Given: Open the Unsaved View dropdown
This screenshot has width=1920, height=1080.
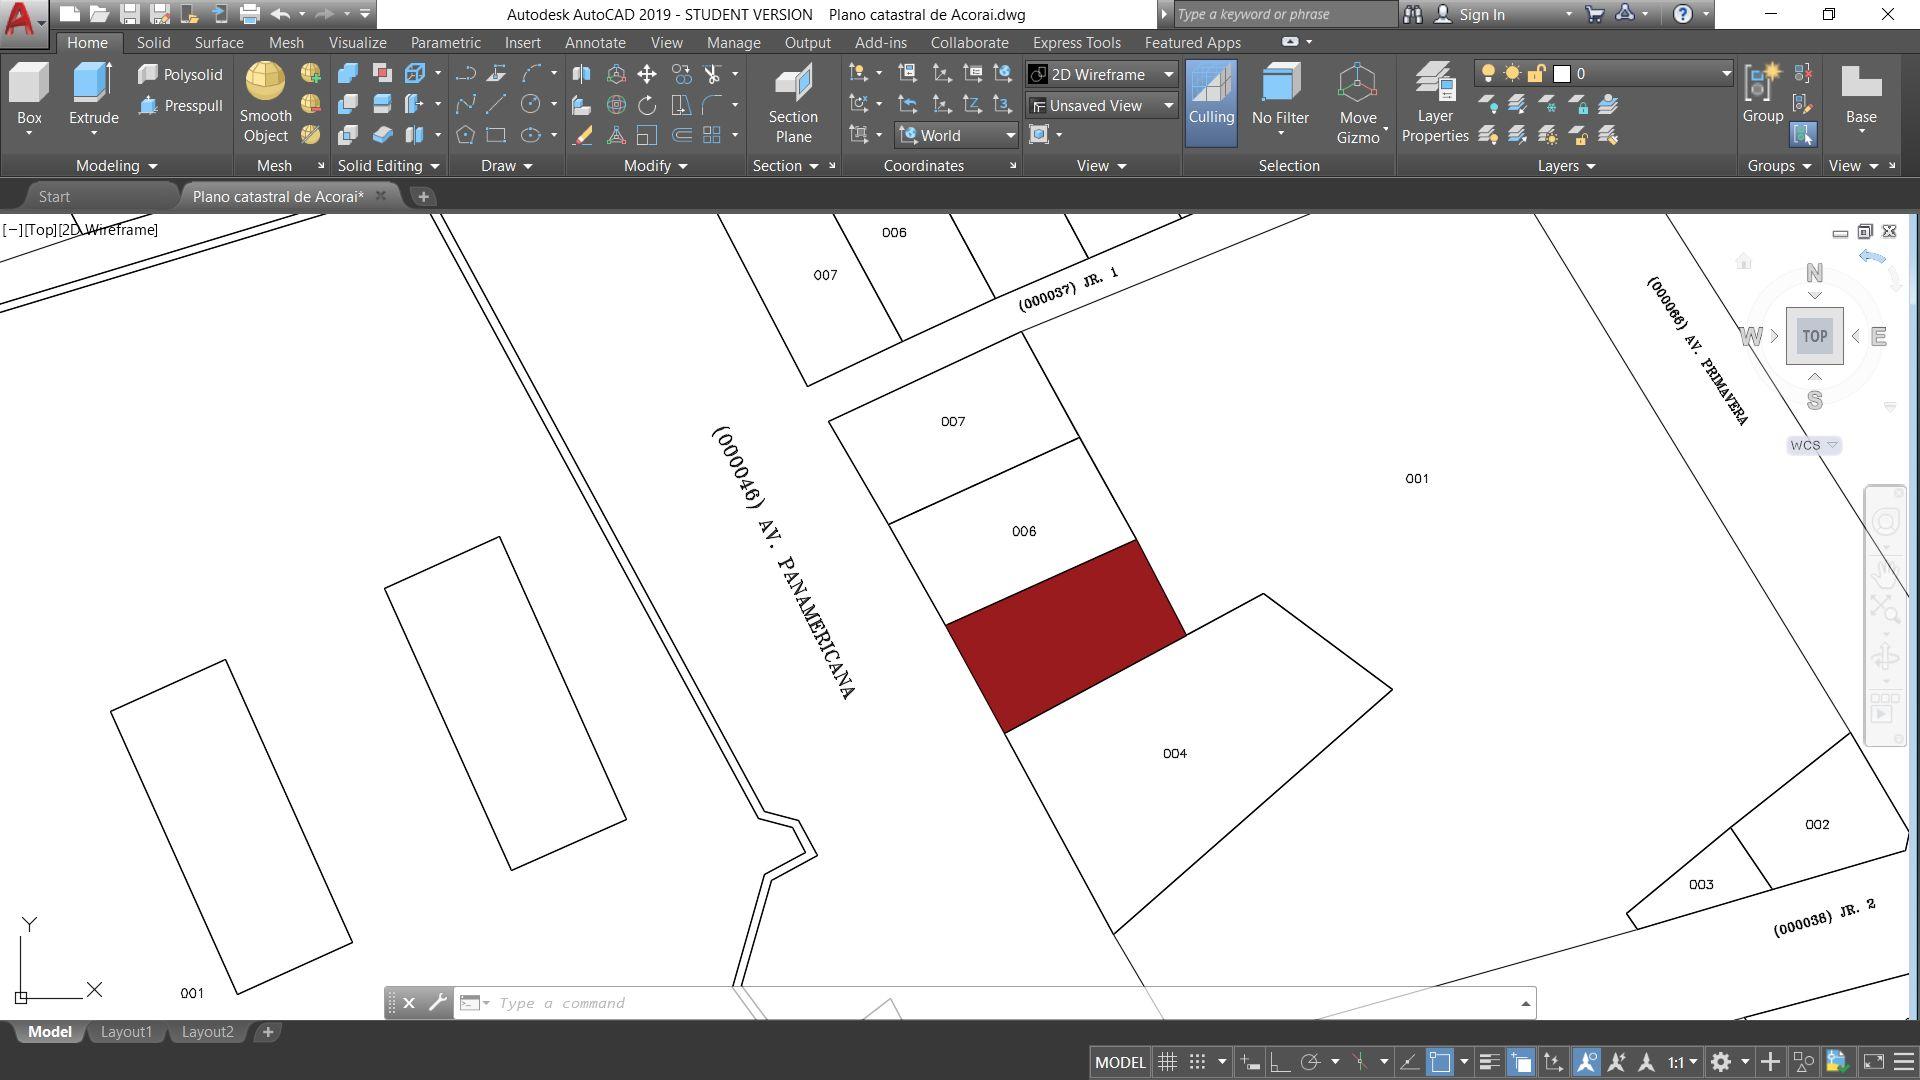Looking at the screenshot, I should click(1102, 105).
